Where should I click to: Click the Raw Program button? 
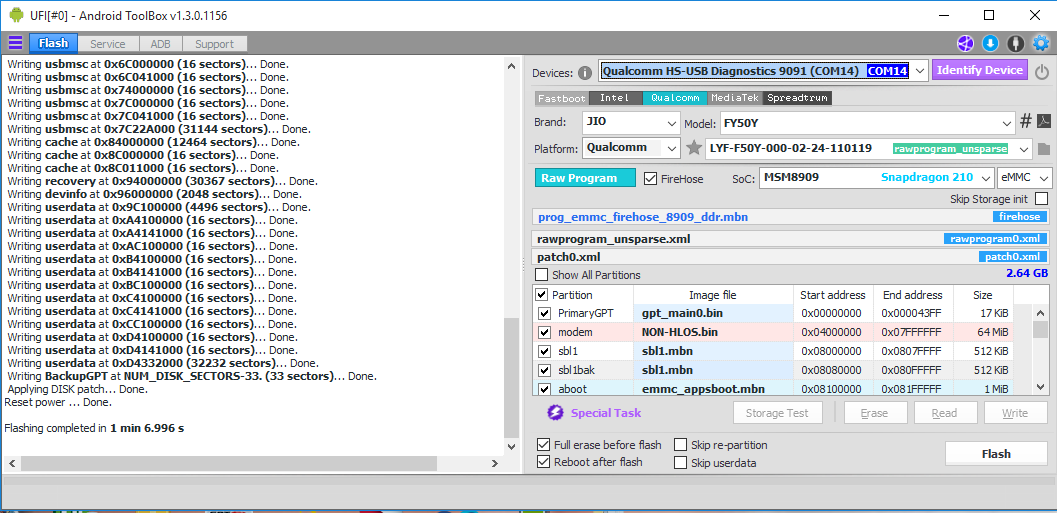(x=585, y=178)
